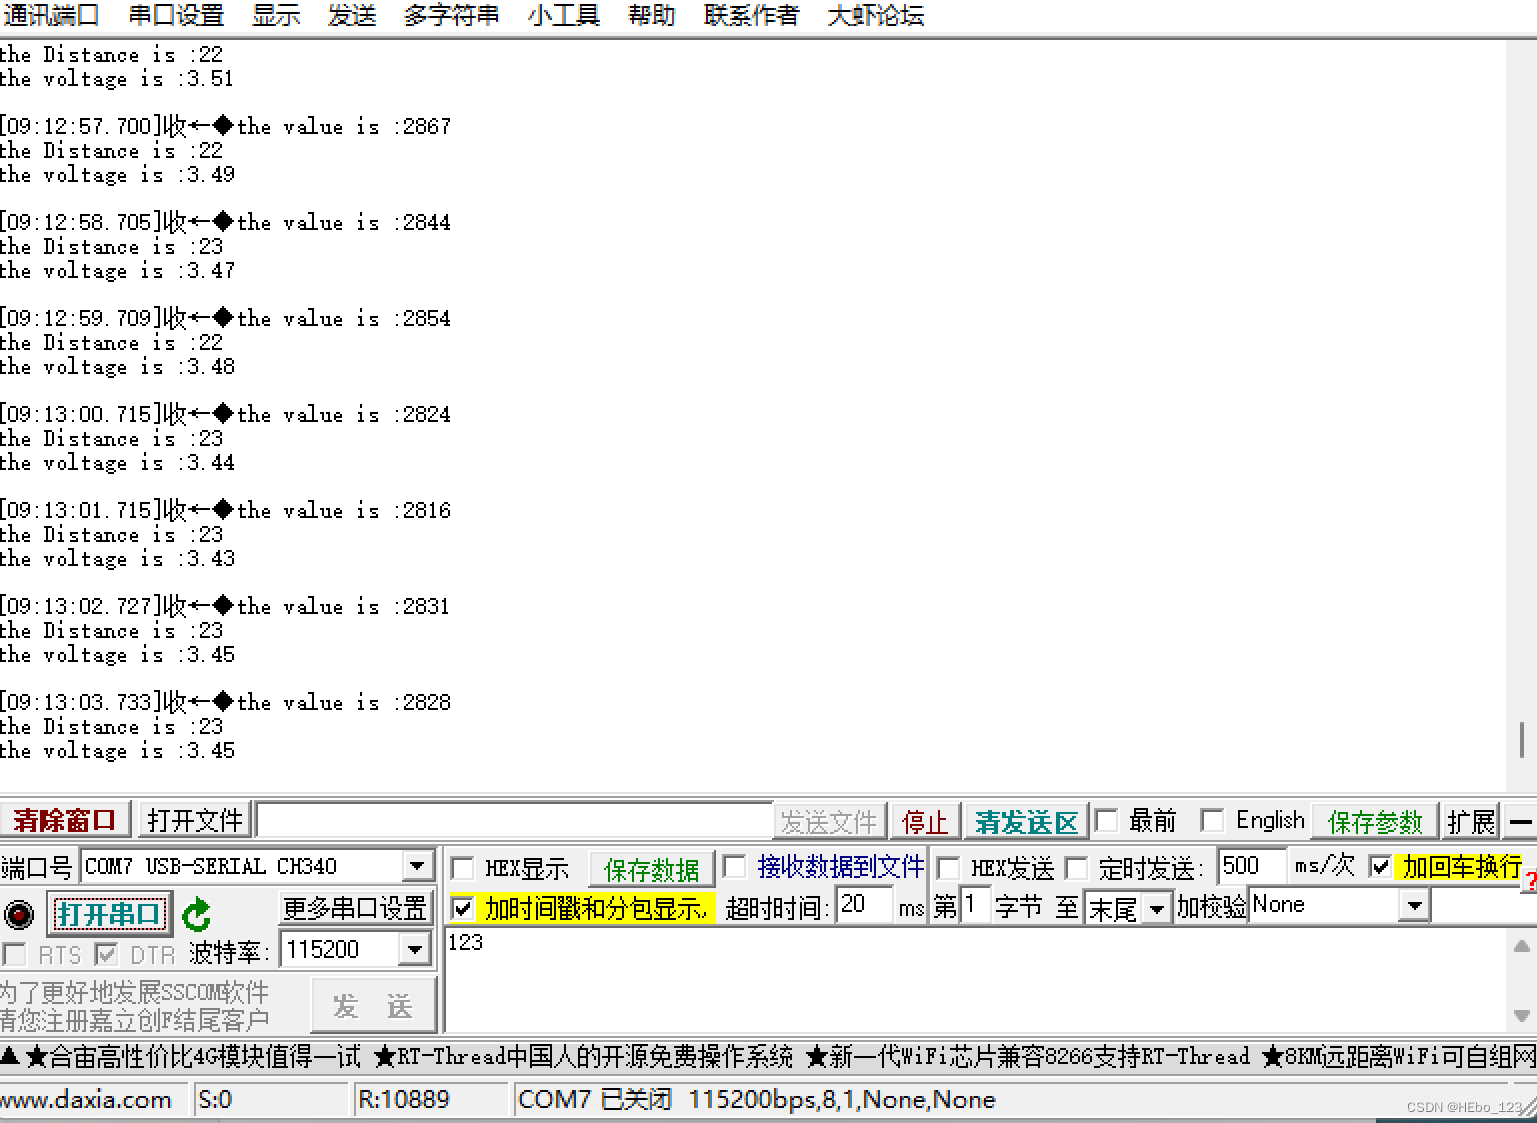The image size is (1537, 1123).
Task: Click the timed send interval 500 field
Action: click(x=1251, y=866)
